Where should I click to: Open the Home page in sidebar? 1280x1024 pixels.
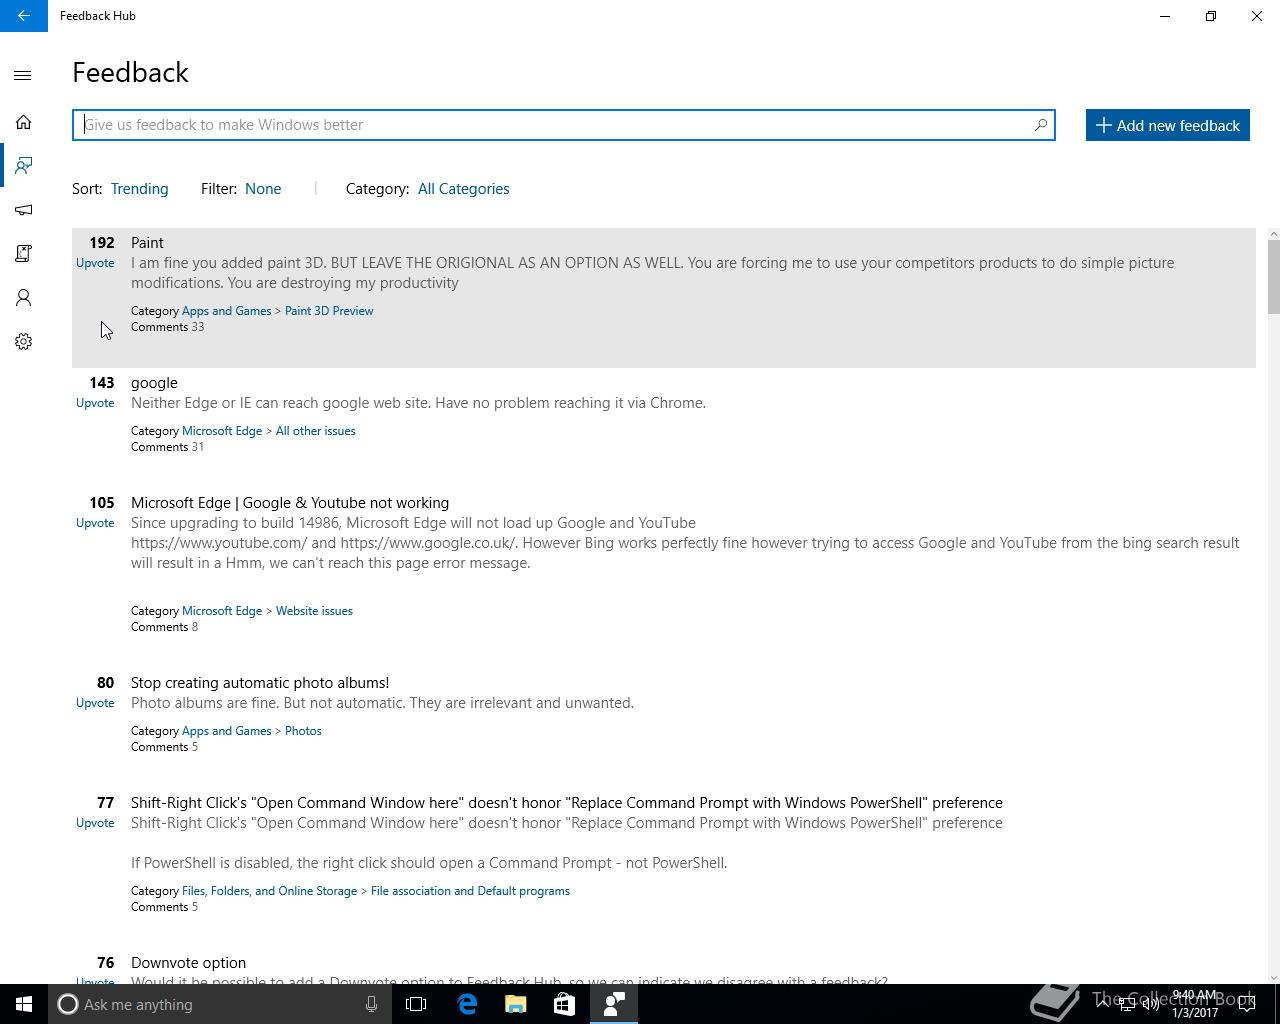(23, 122)
